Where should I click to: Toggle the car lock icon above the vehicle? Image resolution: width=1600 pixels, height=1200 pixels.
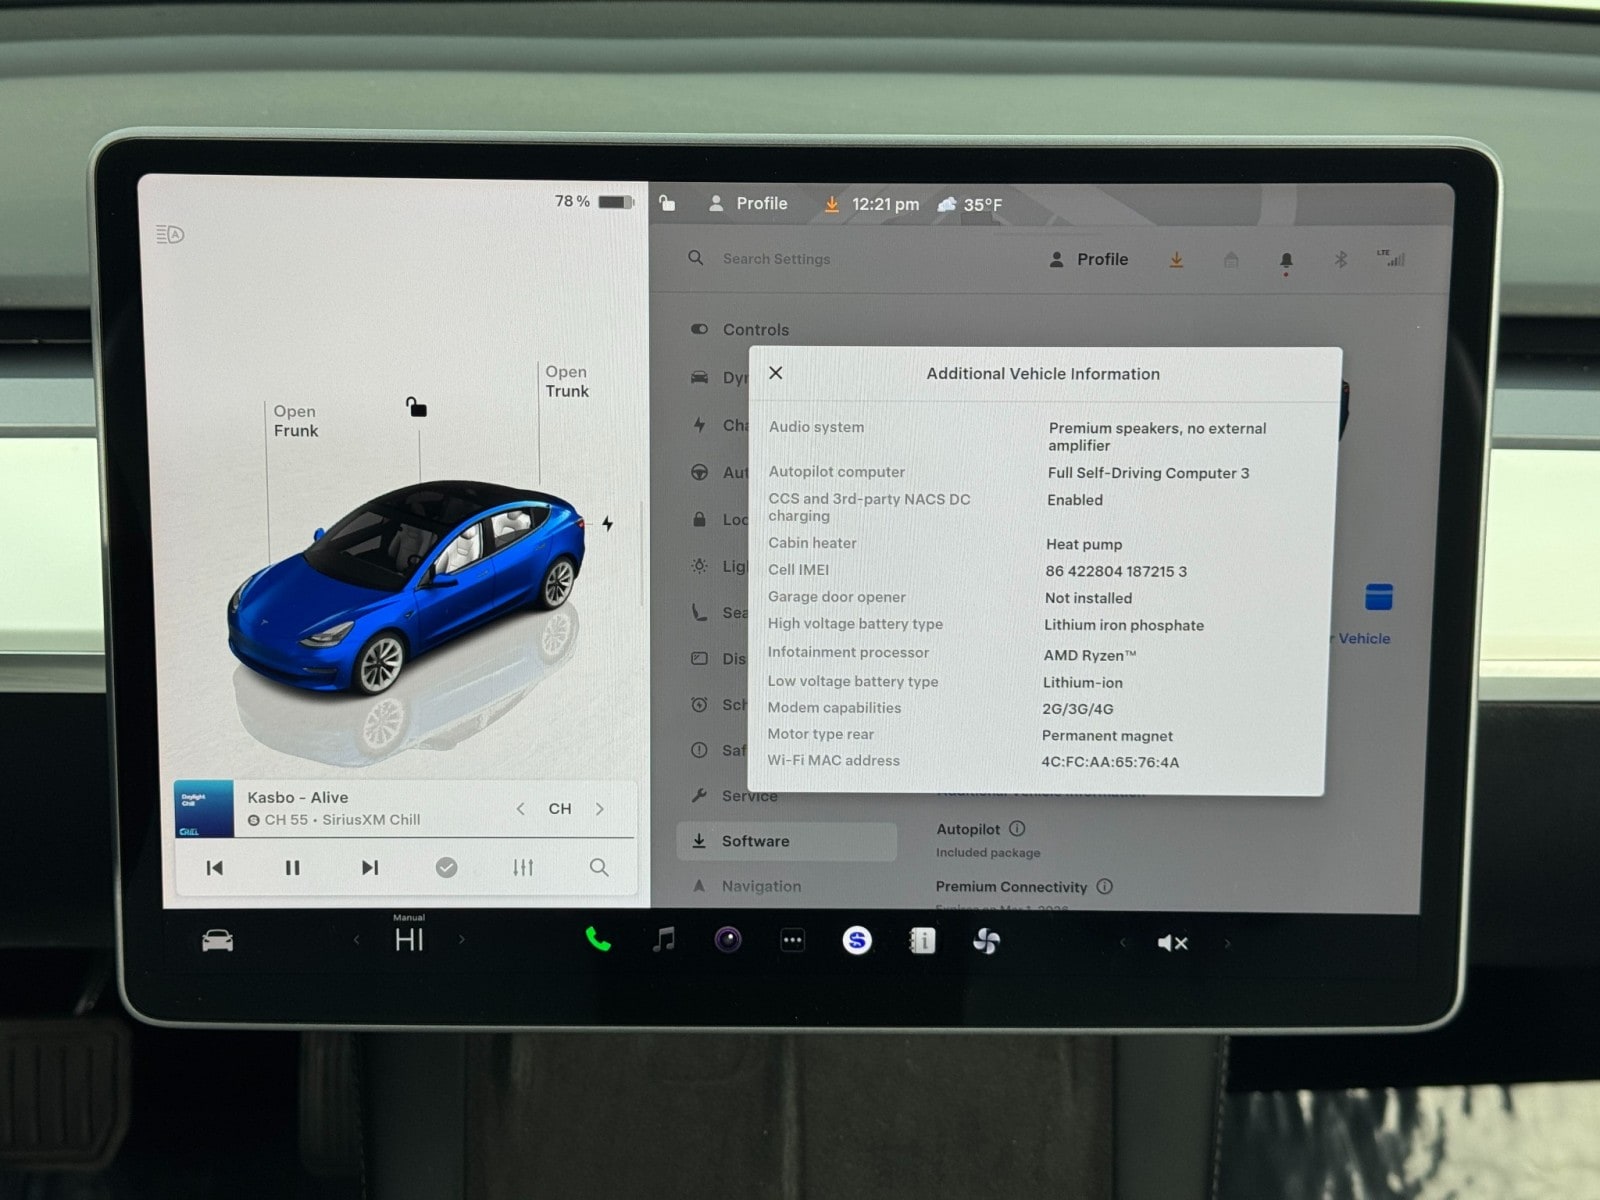[416, 407]
